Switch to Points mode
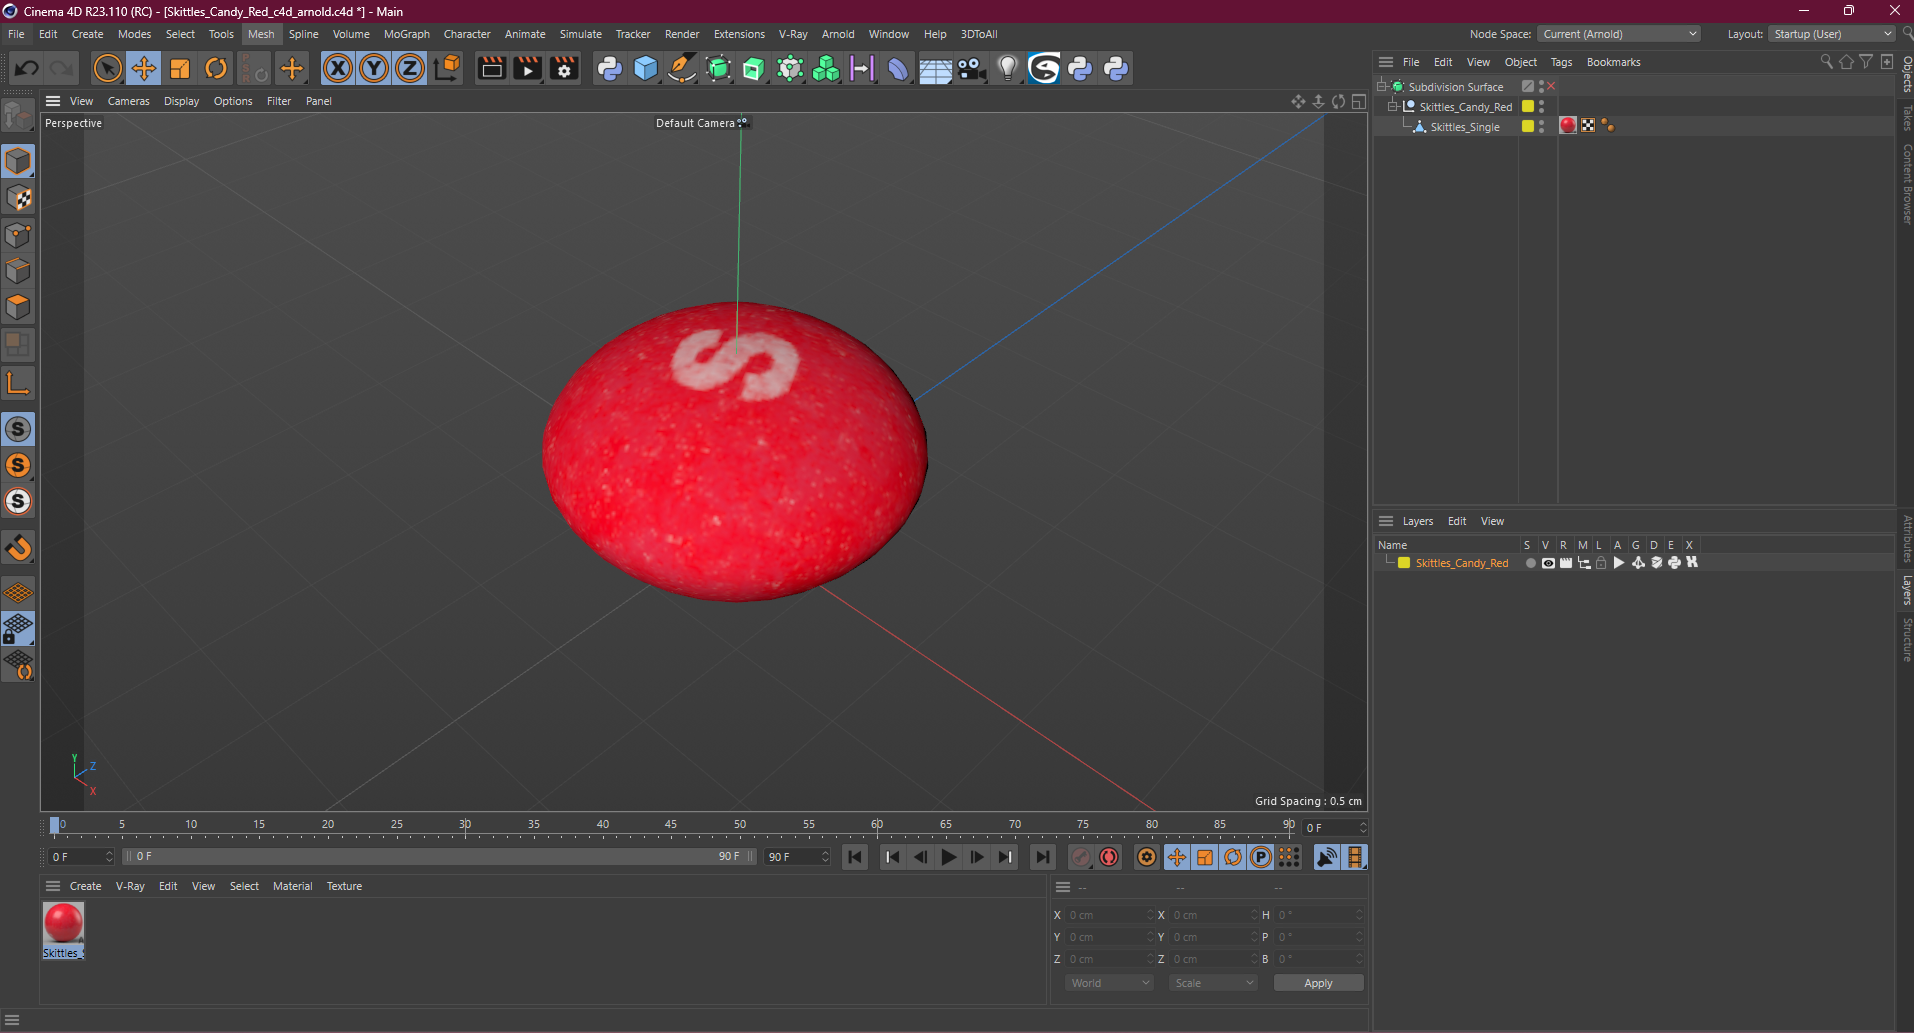Screen dimensions: 1914x1033 pos(18,234)
